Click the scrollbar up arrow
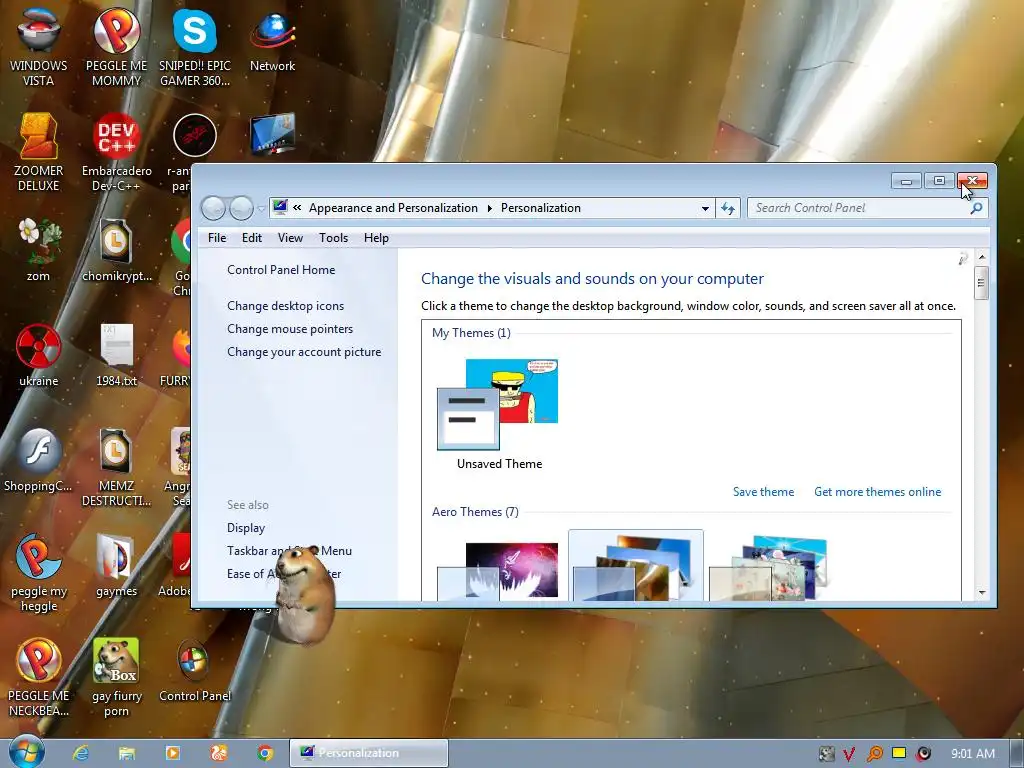This screenshot has width=1024, height=768. 981,257
